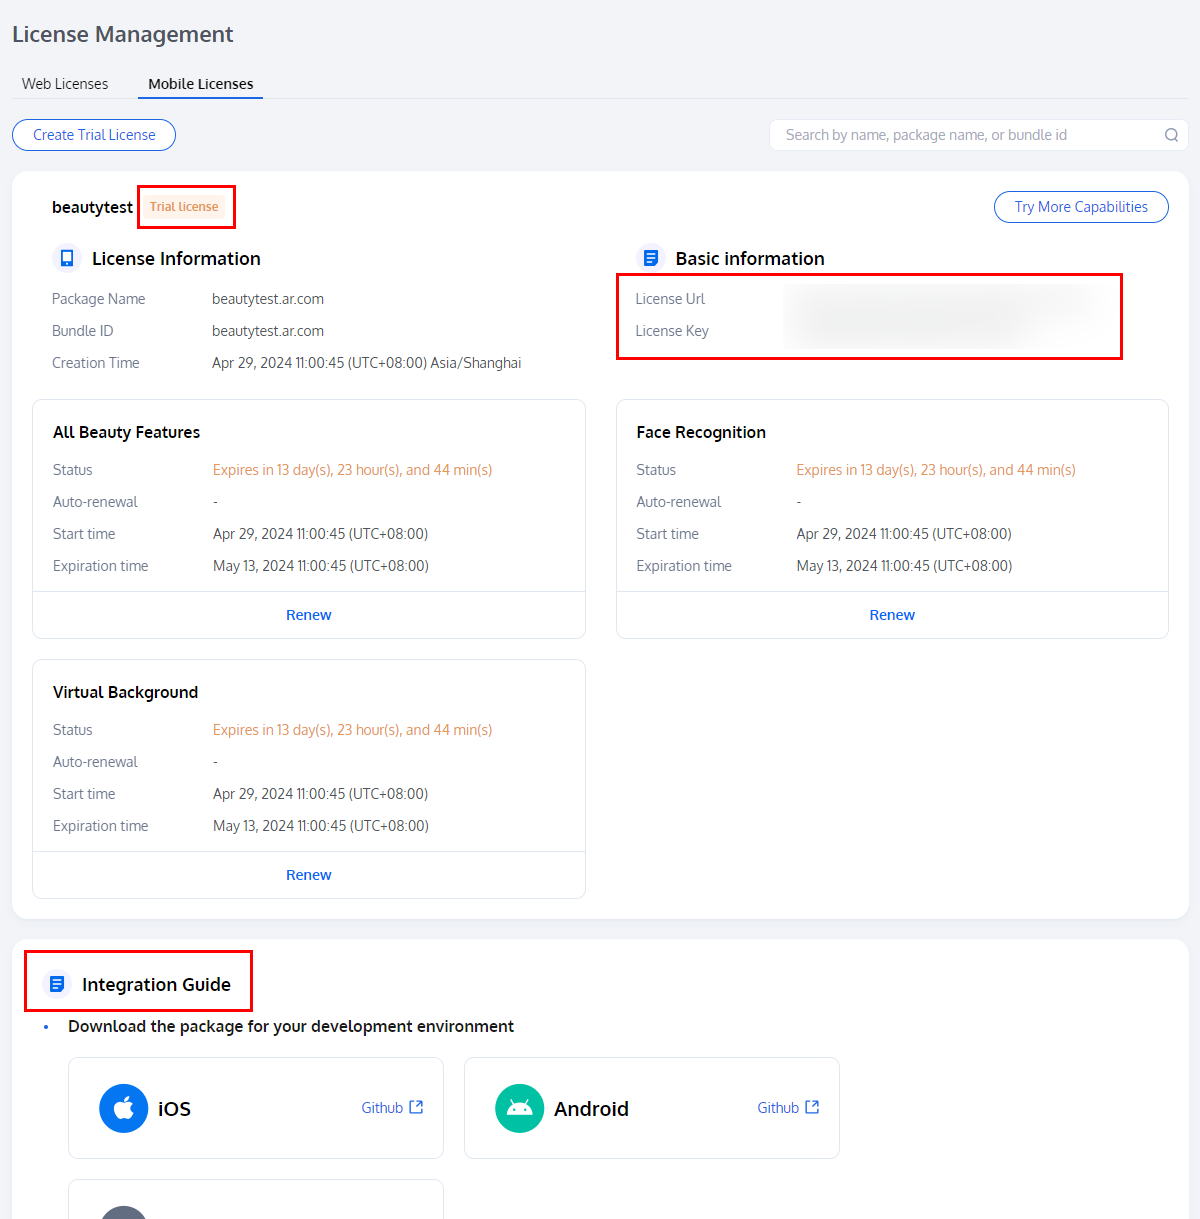
Task: Click the iOS package card label
Action: point(174,1109)
